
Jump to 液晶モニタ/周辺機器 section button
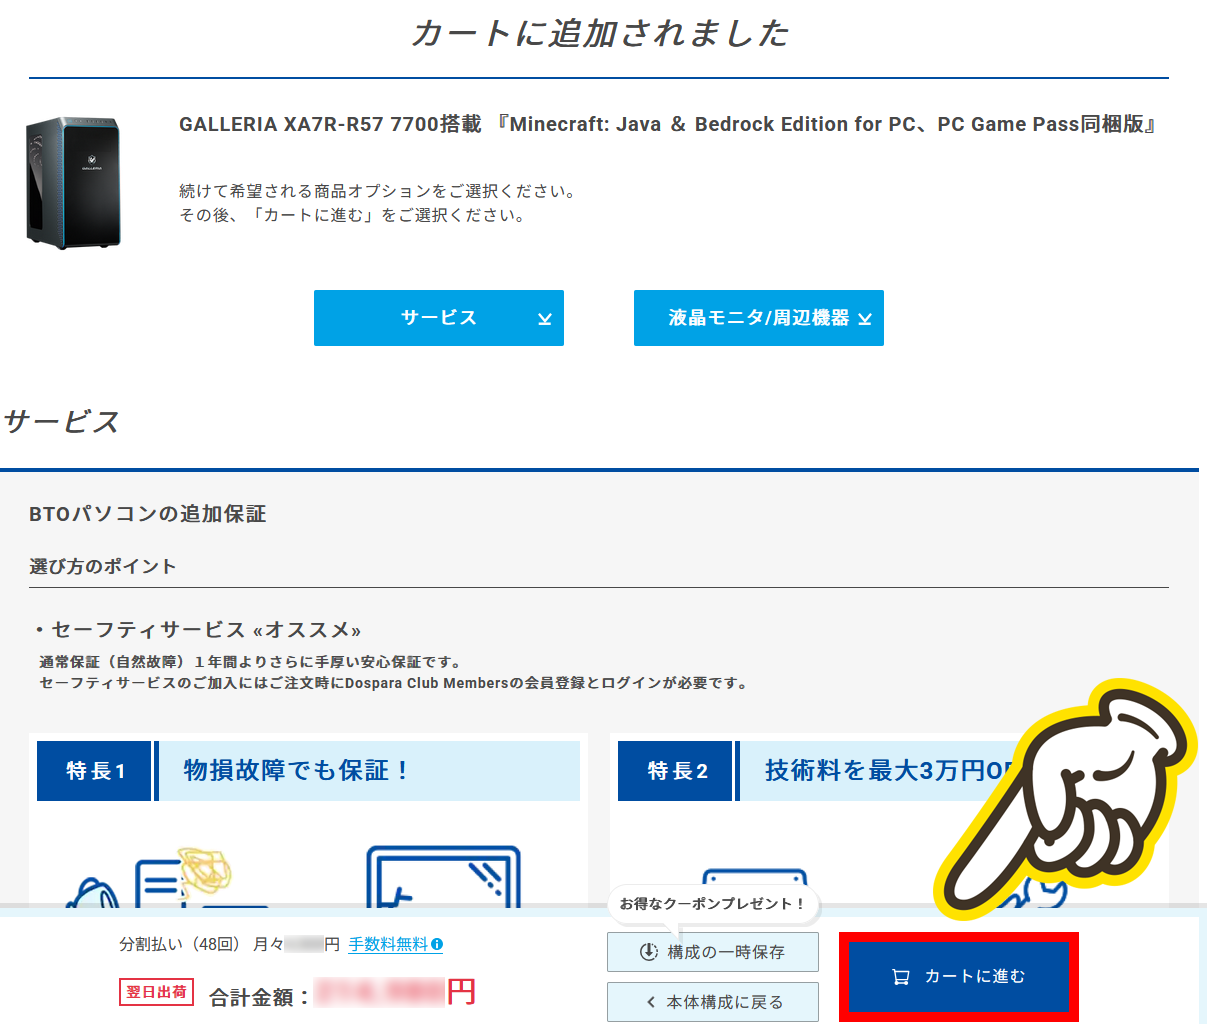pyautogui.click(x=759, y=318)
